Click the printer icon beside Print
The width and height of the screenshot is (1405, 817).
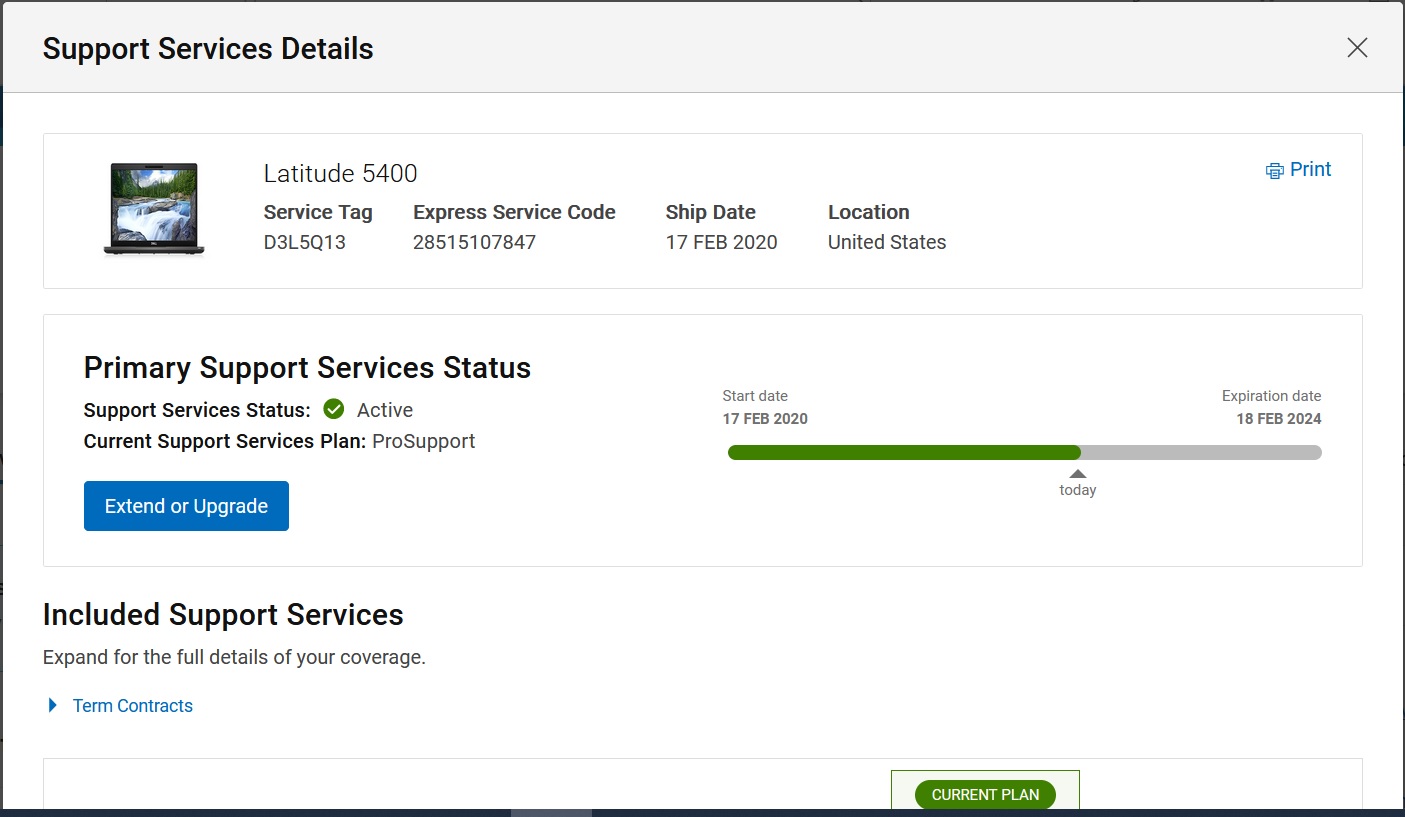tap(1274, 171)
